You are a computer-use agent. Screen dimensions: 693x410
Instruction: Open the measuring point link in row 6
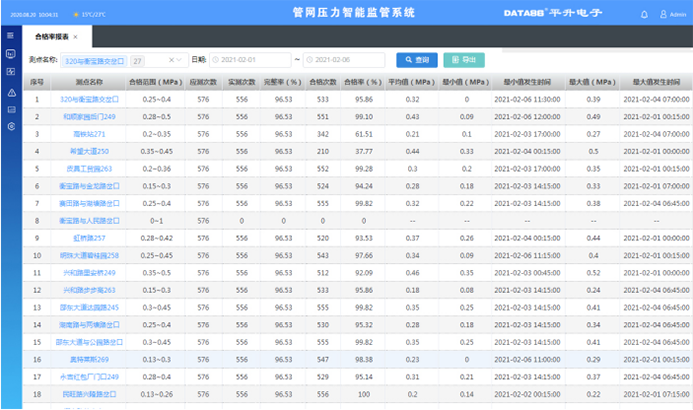point(89,186)
